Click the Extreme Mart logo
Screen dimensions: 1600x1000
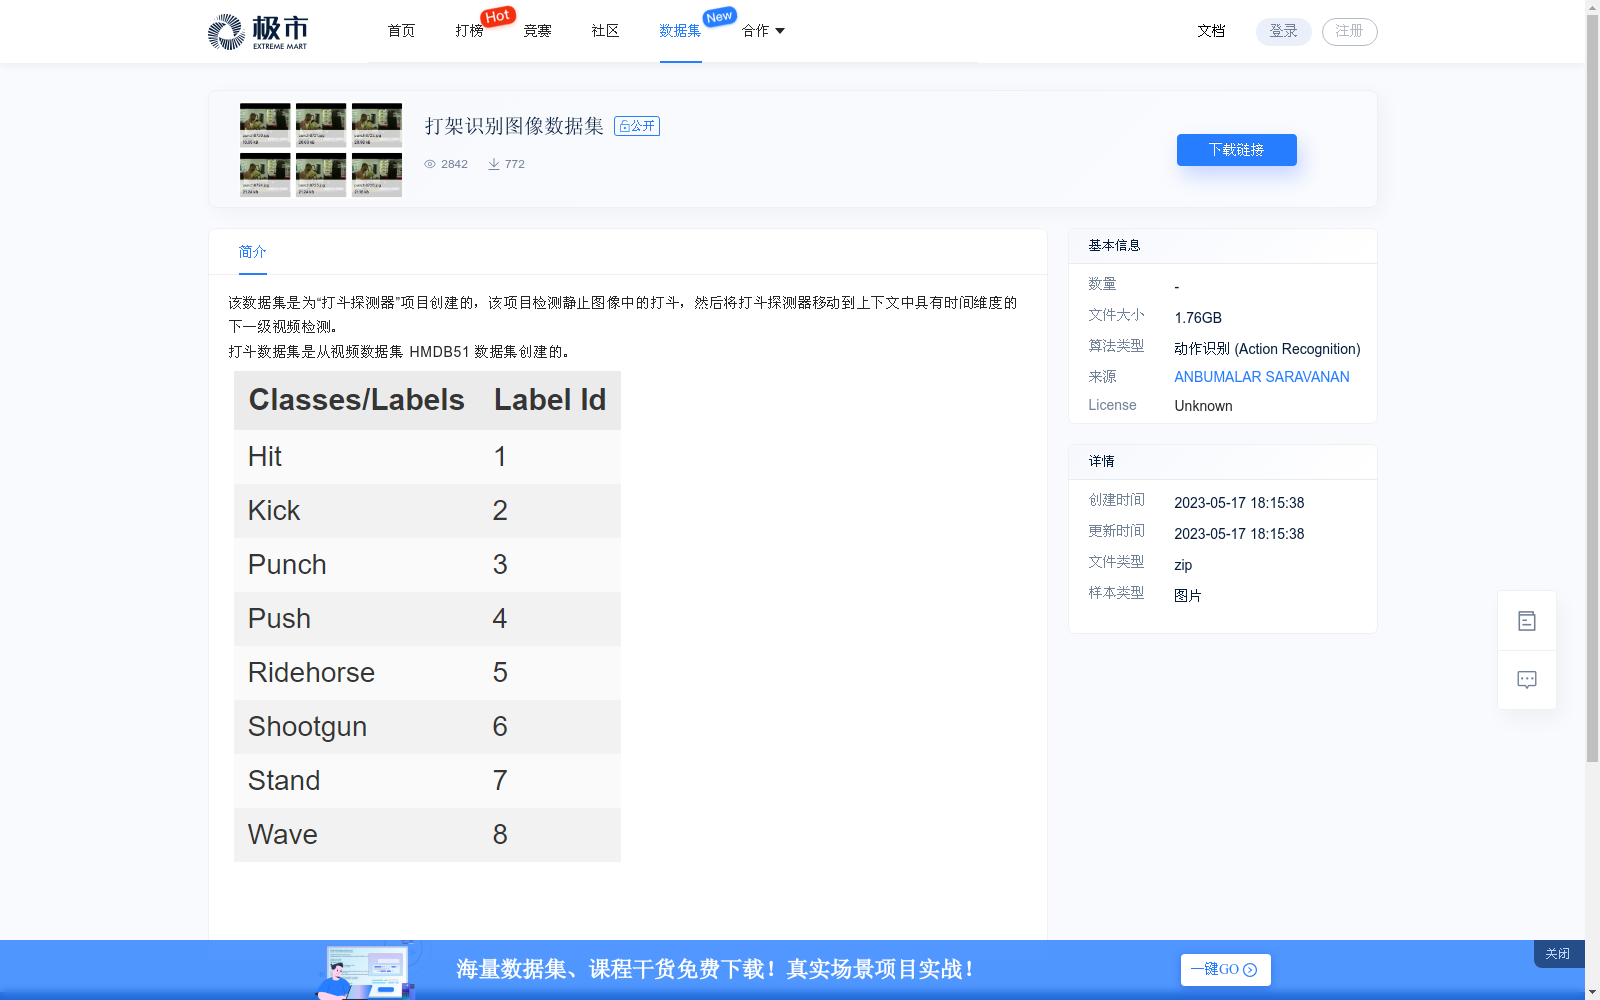point(258,32)
